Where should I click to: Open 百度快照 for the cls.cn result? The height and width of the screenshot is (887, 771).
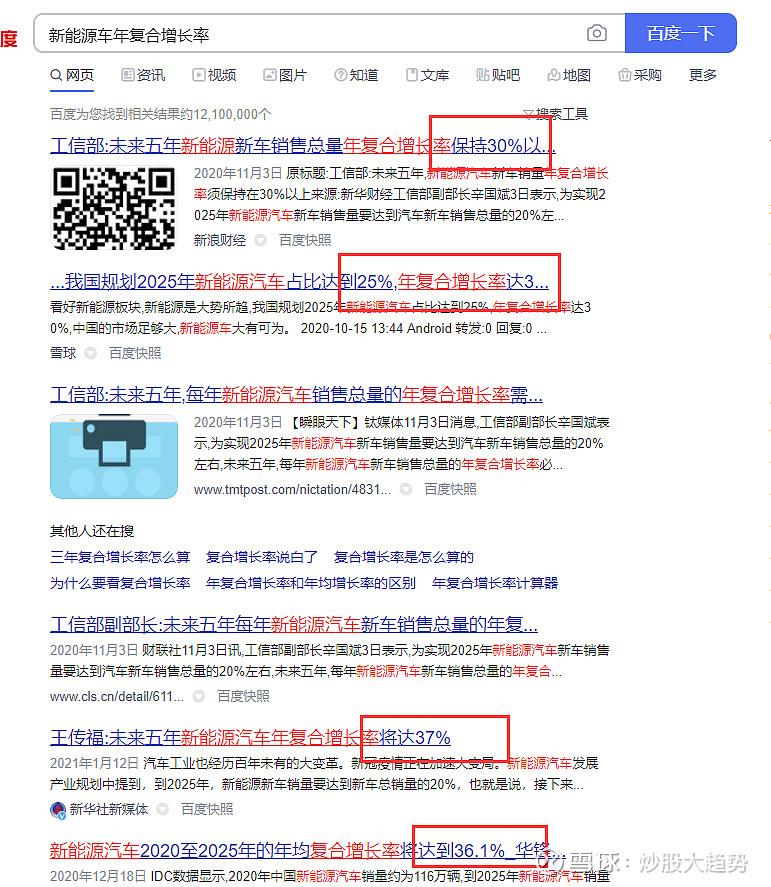(x=243, y=696)
